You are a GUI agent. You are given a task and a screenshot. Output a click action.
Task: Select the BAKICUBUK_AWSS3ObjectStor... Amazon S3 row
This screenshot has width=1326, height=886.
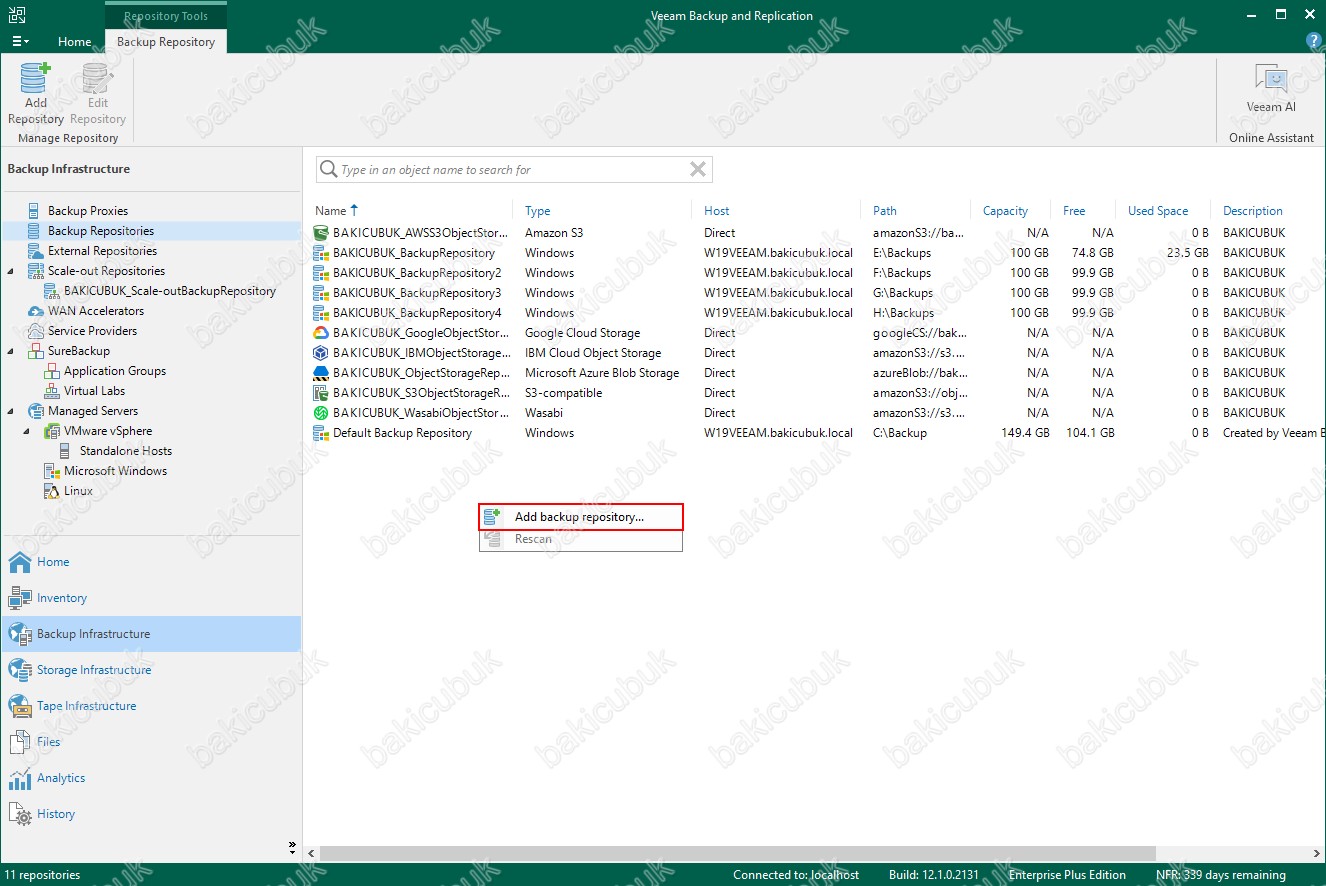[x=818, y=233]
